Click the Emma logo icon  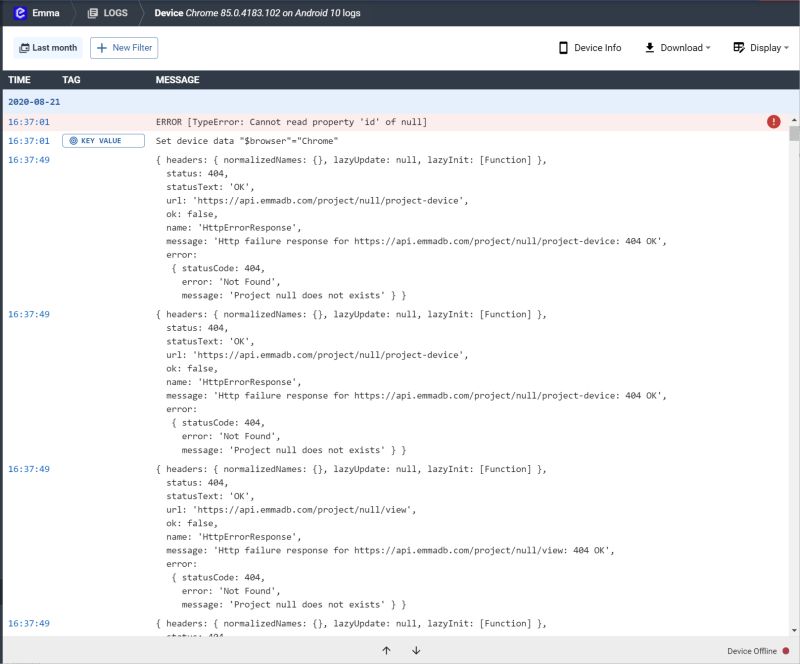pyautogui.click(x=21, y=14)
